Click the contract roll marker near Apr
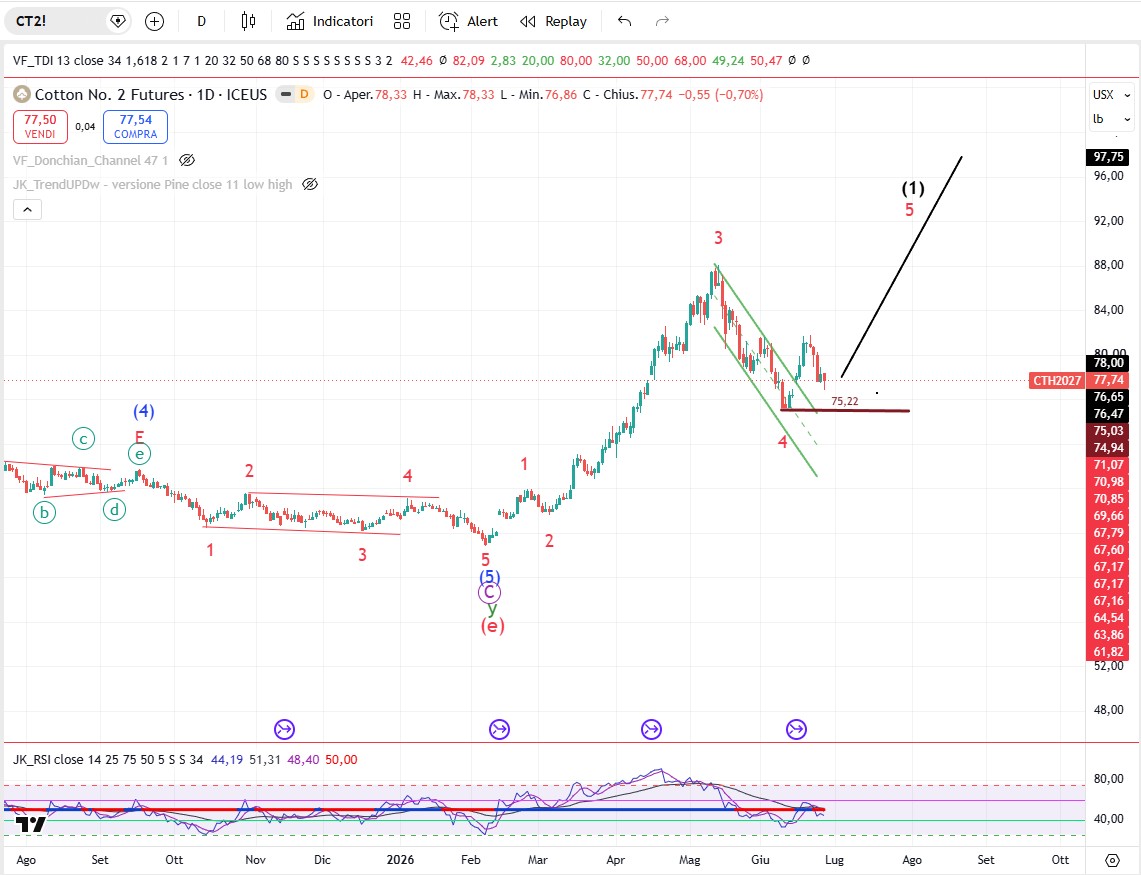Image resolution: width=1141 pixels, height=875 pixels. [x=651, y=729]
